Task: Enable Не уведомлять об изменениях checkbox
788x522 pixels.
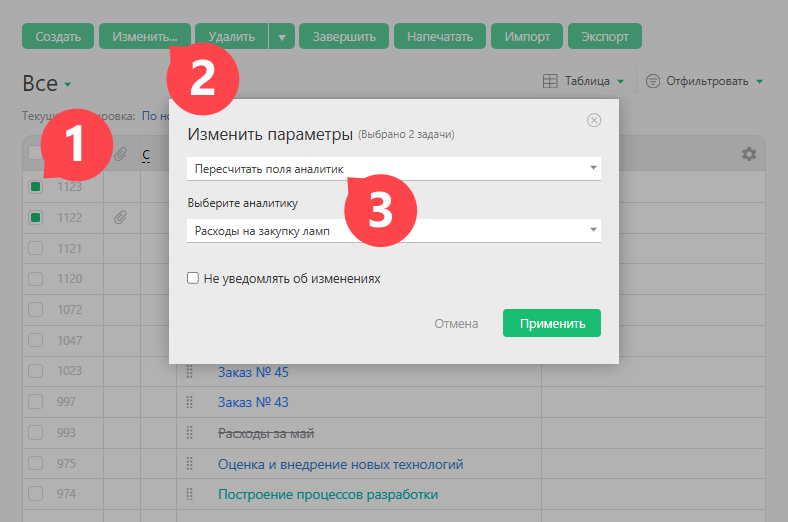Action: pyautogui.click(x=193, y=279)
